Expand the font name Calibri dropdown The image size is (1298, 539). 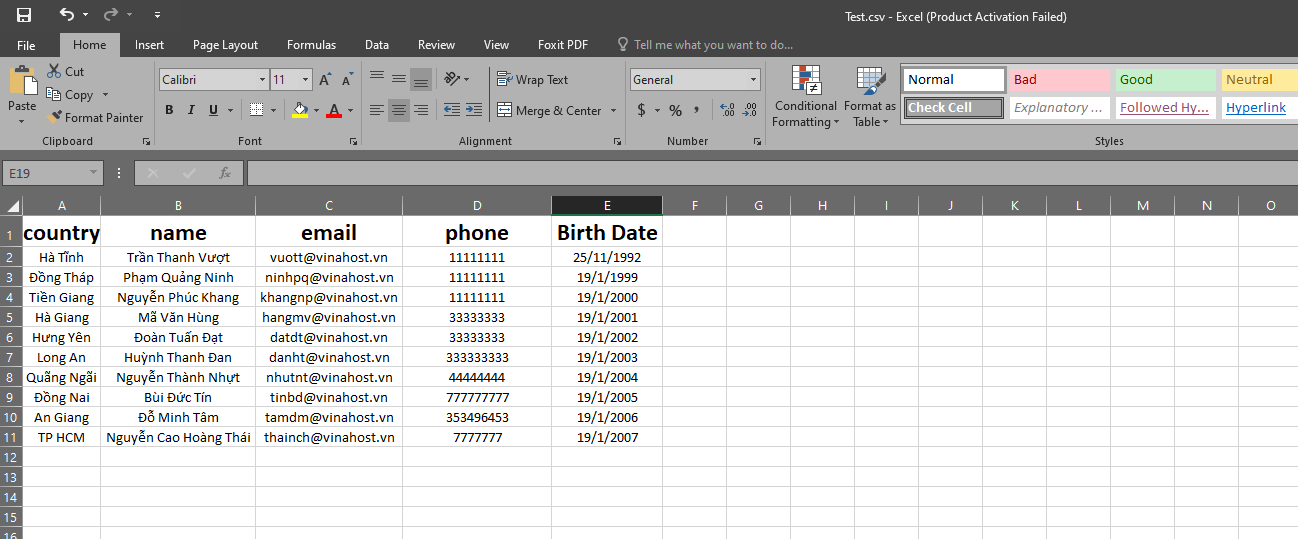click(x=263, y=80)
